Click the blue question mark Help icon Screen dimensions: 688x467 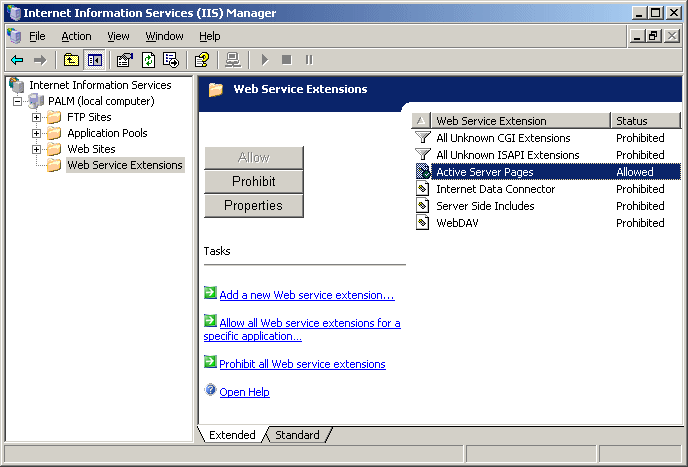(x=211, y=390)
